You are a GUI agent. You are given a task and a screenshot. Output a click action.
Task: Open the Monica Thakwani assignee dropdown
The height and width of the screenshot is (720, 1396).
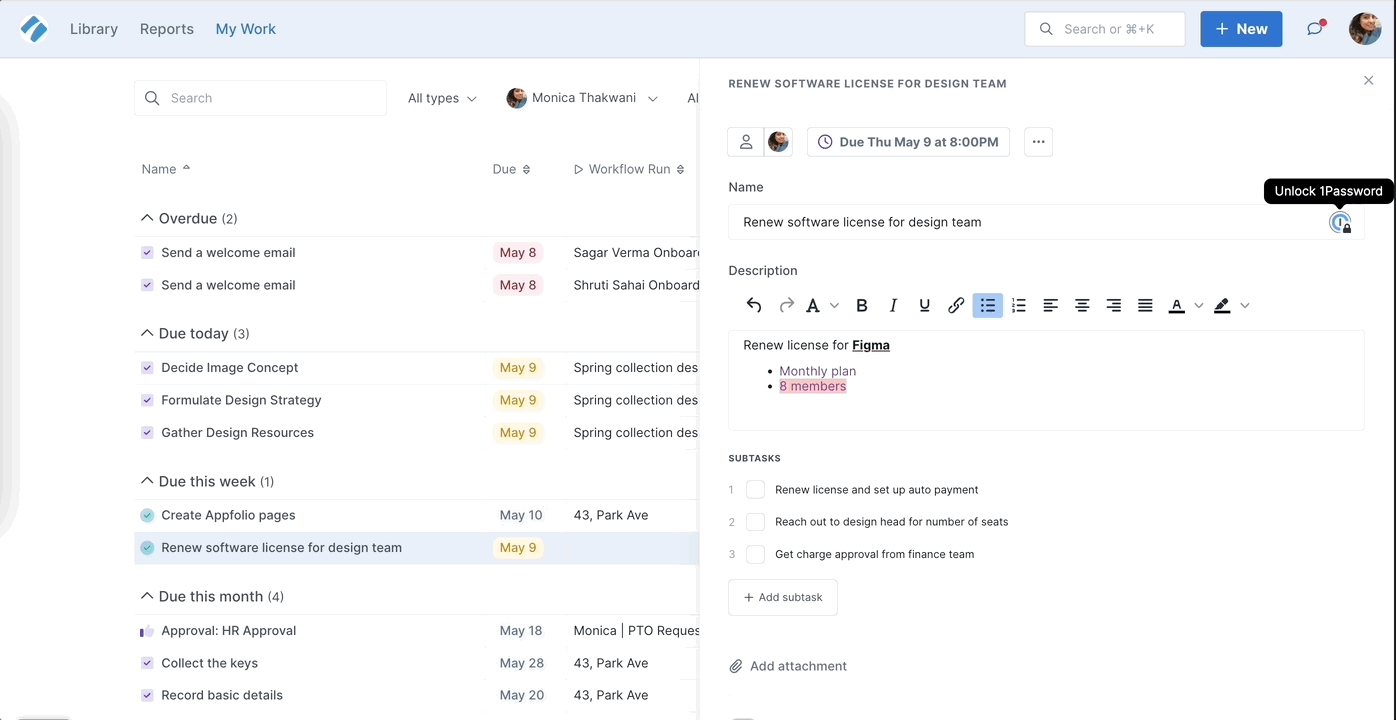[582, 98]
